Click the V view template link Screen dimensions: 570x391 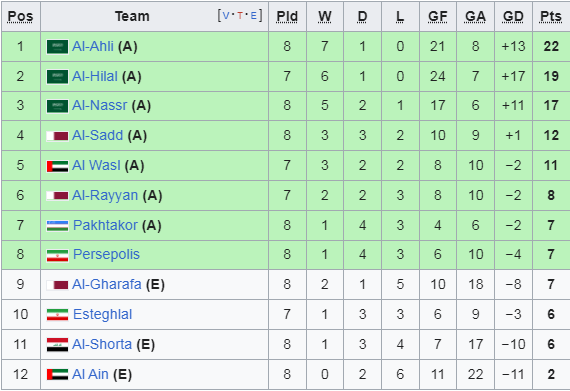click(226, 16)
